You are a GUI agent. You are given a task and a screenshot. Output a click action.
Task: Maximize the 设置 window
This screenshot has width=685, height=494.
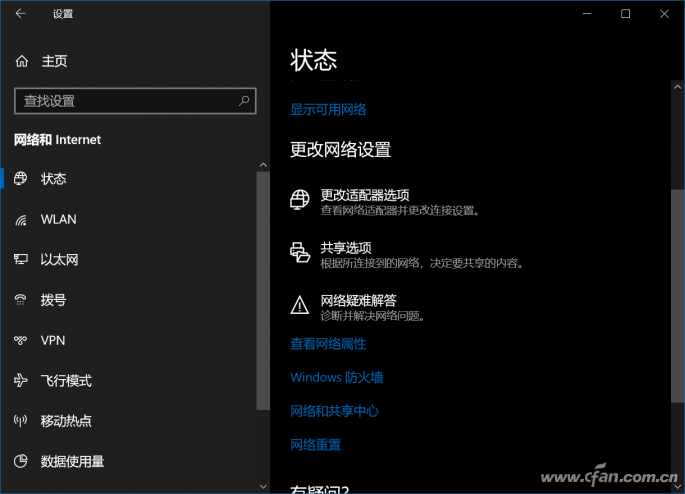(x=625, y=14)
